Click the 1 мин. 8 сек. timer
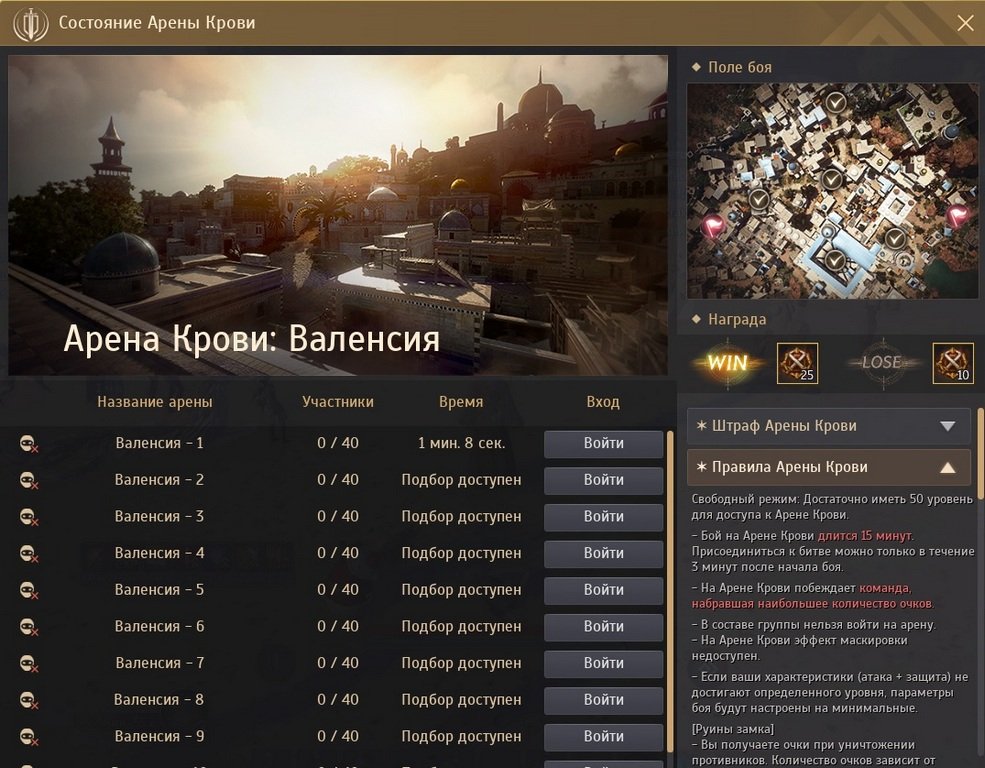Screen dimensions: 985x768 [x=462, y=443]
